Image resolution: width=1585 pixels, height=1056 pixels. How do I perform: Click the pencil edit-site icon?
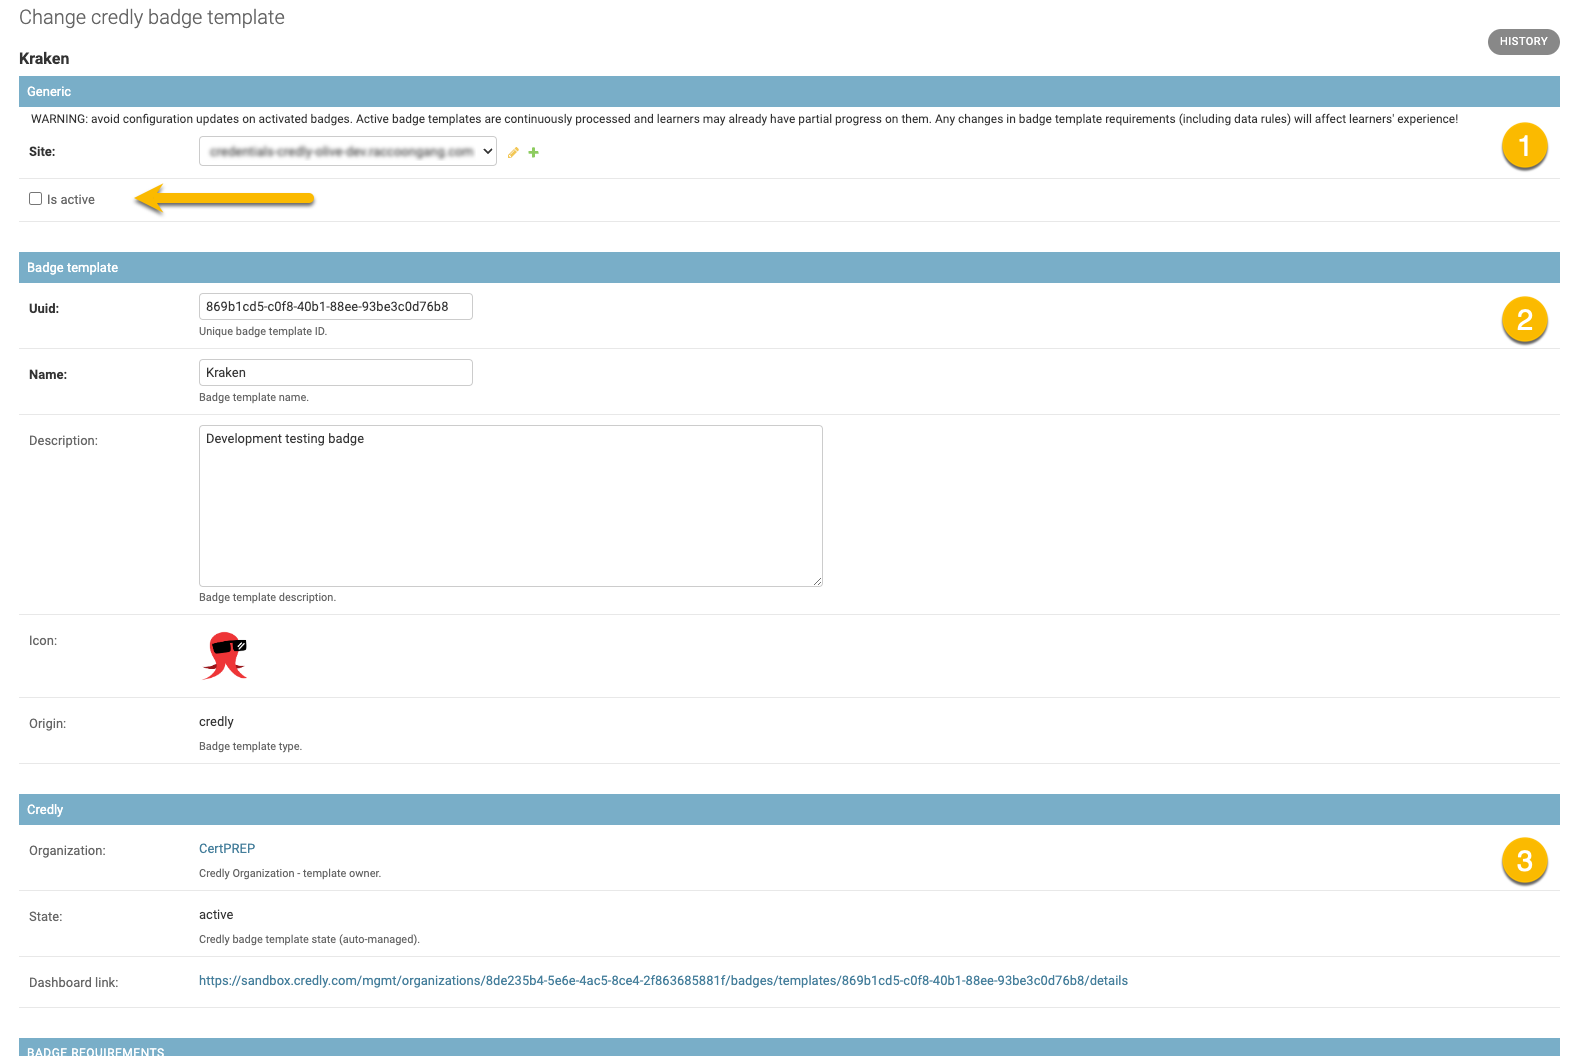click(x=513, y=153)
